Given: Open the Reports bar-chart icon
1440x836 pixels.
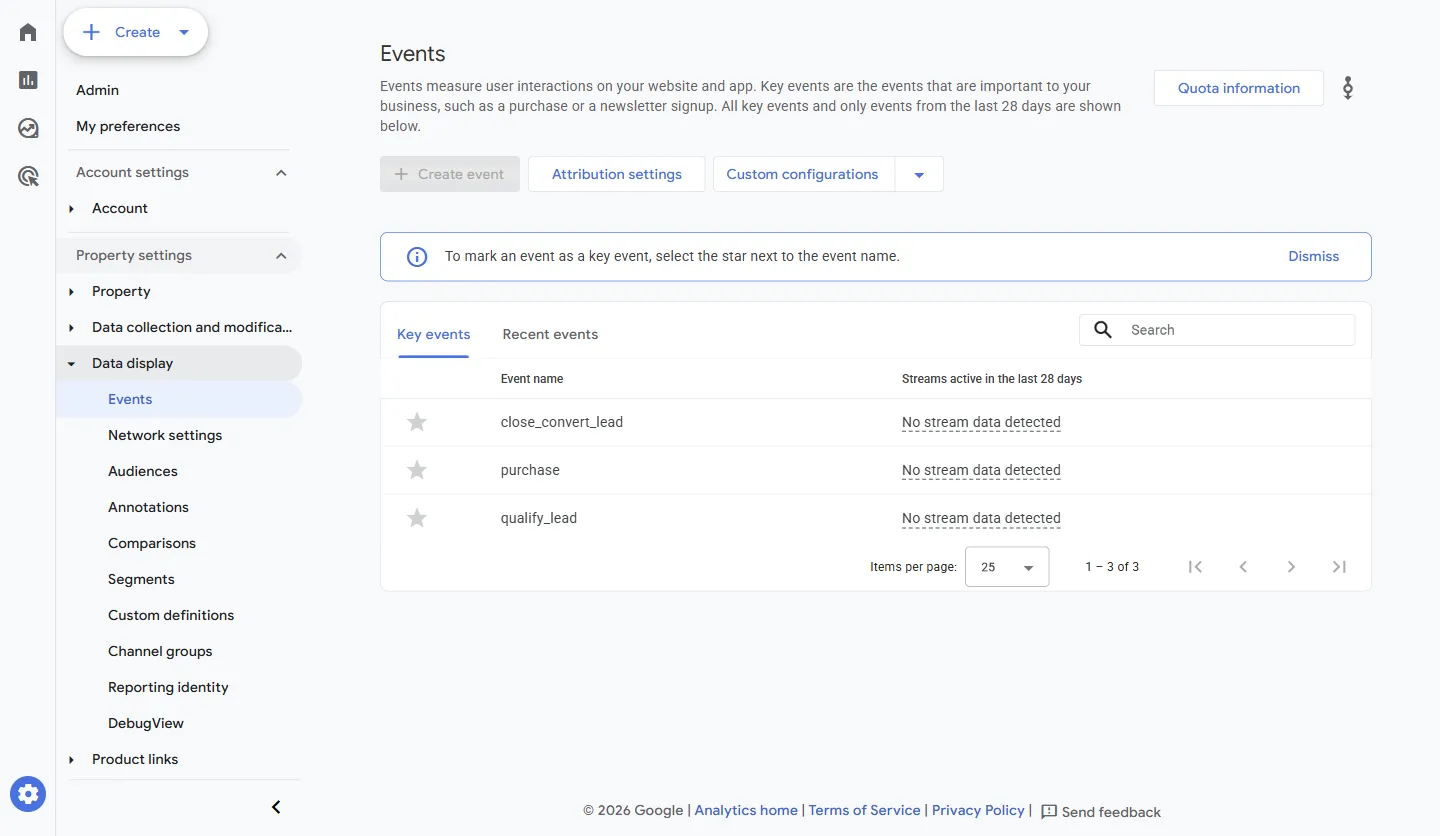Looking at the screenshot, I should tap(28, 80).
